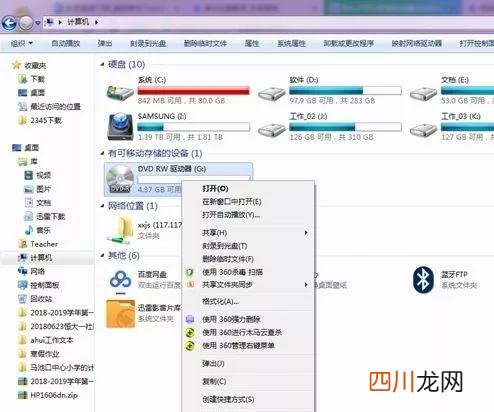Expand 共享(H) submenu
Viewport: 494px width, 412px height.
coord(248,233)
